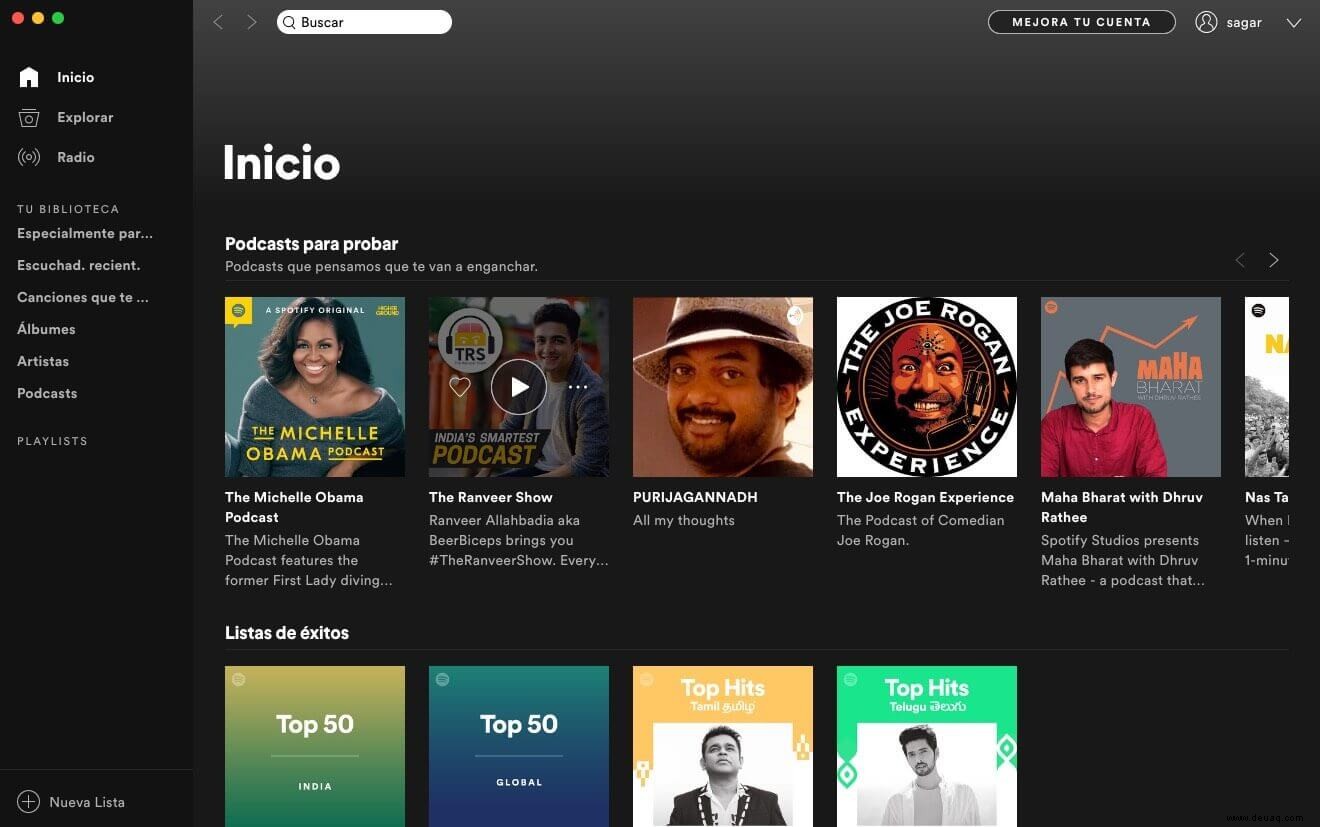The height and width of the screenshot is (827, 1320).
Task: Click TRS logo on The Ranveer Show cover
Action: tap(470, 340)
